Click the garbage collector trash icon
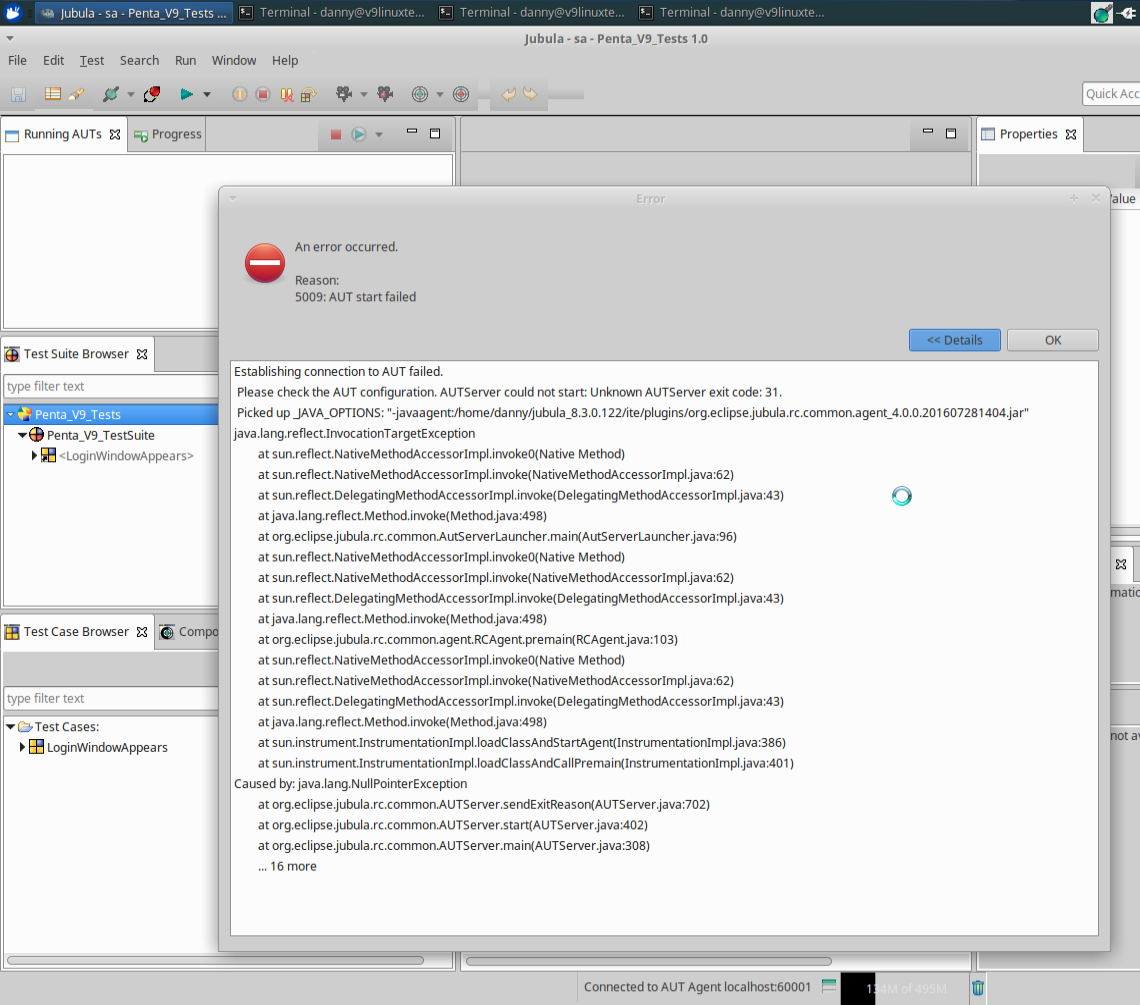Image resolution: width=1140 pixels, height=1005 pixels. (x=978, y=988)
